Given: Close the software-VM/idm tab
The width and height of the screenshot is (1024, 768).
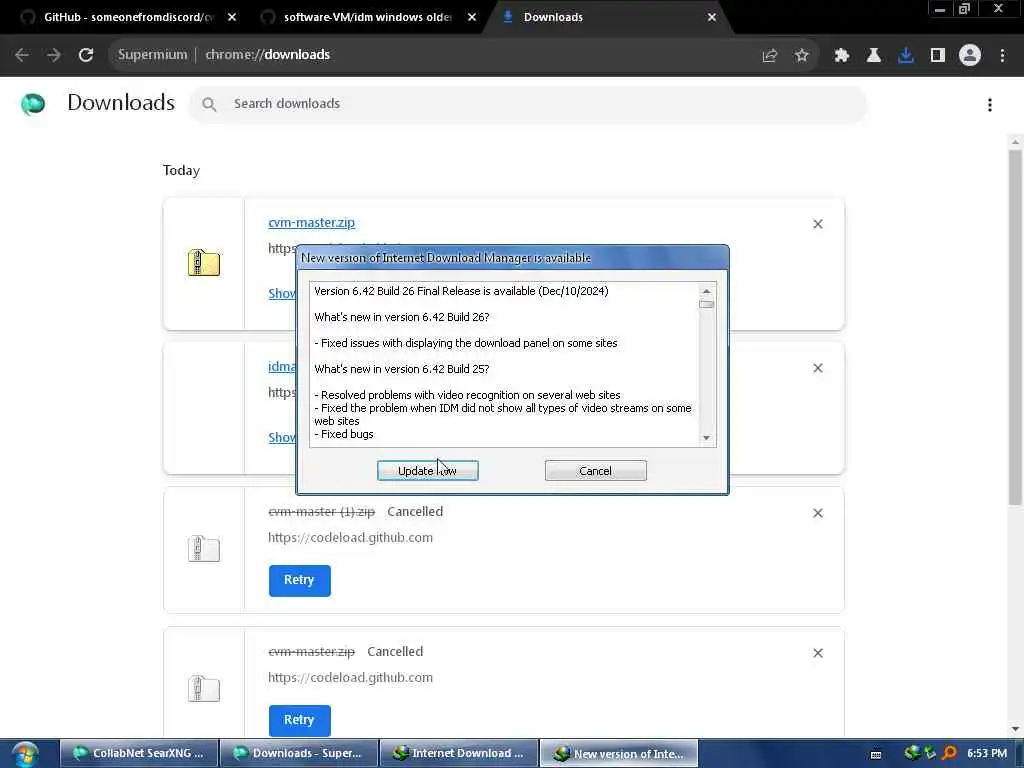Looking at the screenshot, I should tap(472, 17).
